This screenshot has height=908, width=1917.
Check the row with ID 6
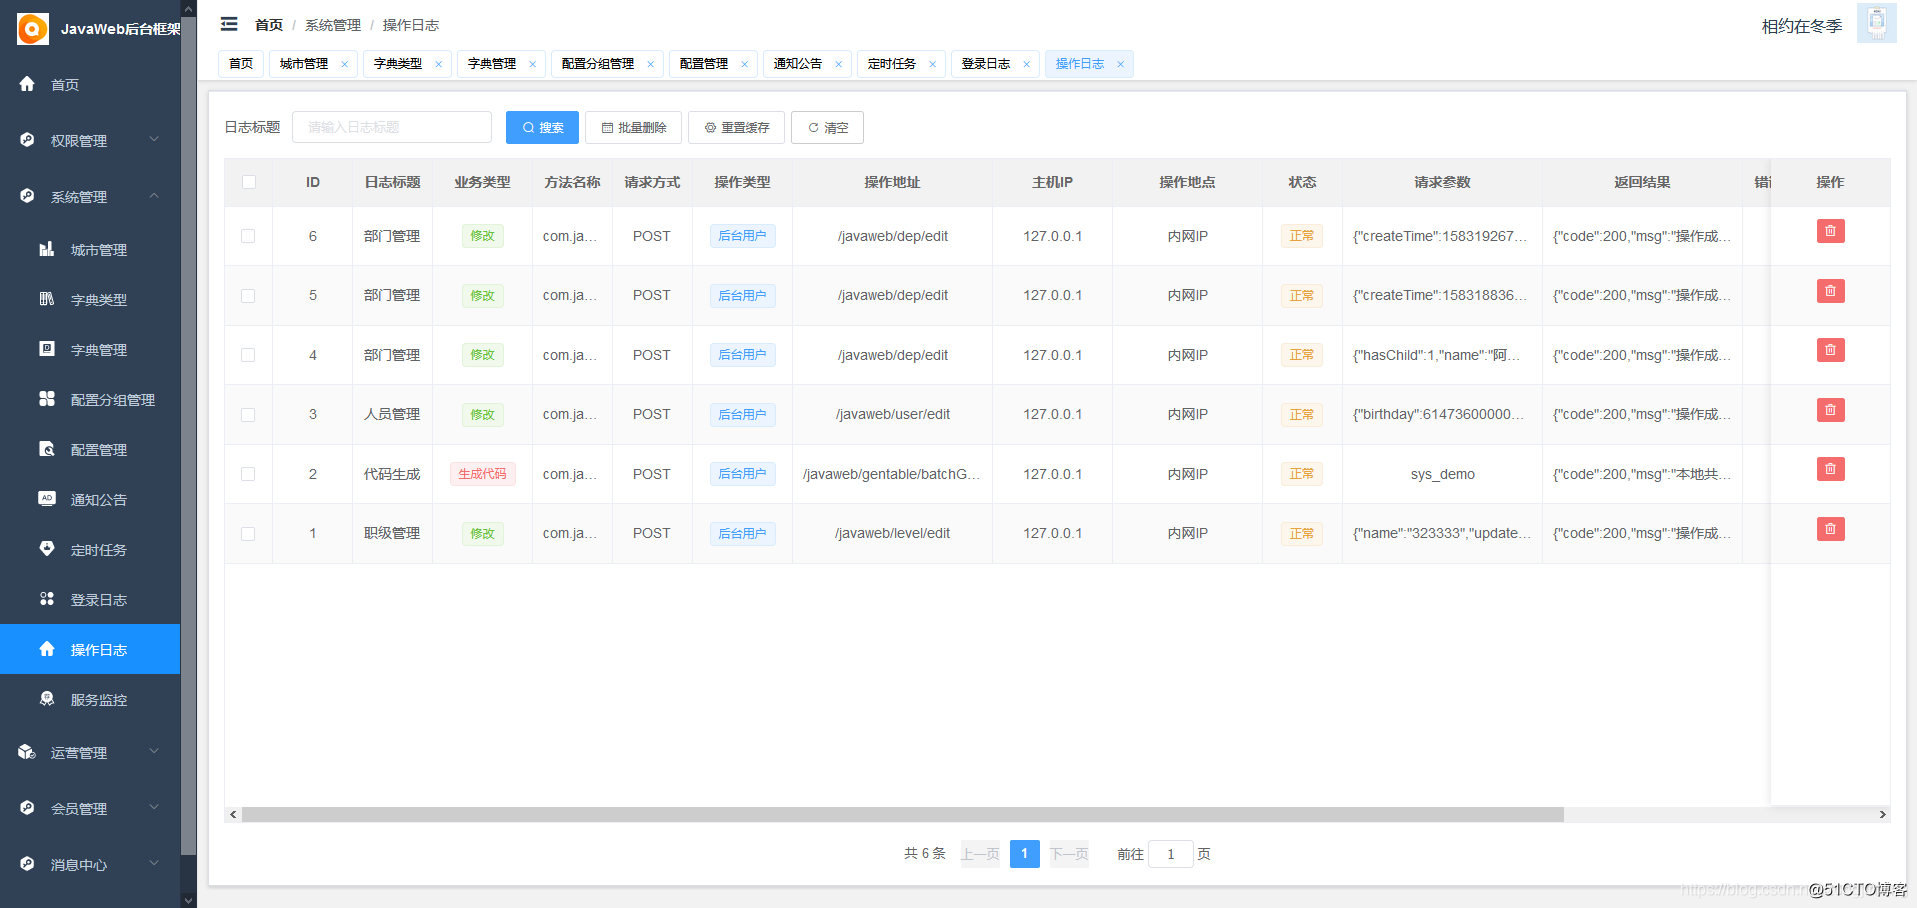(248, 236)
